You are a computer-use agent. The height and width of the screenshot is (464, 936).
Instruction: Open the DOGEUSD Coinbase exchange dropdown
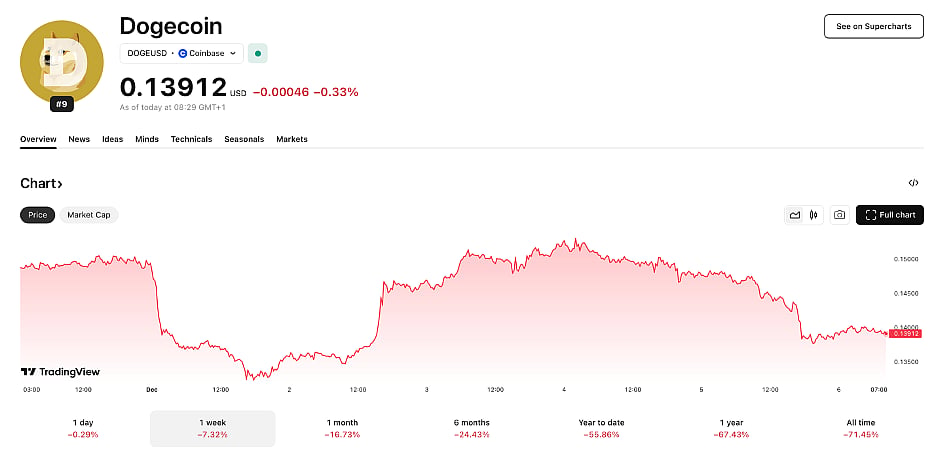181,53
